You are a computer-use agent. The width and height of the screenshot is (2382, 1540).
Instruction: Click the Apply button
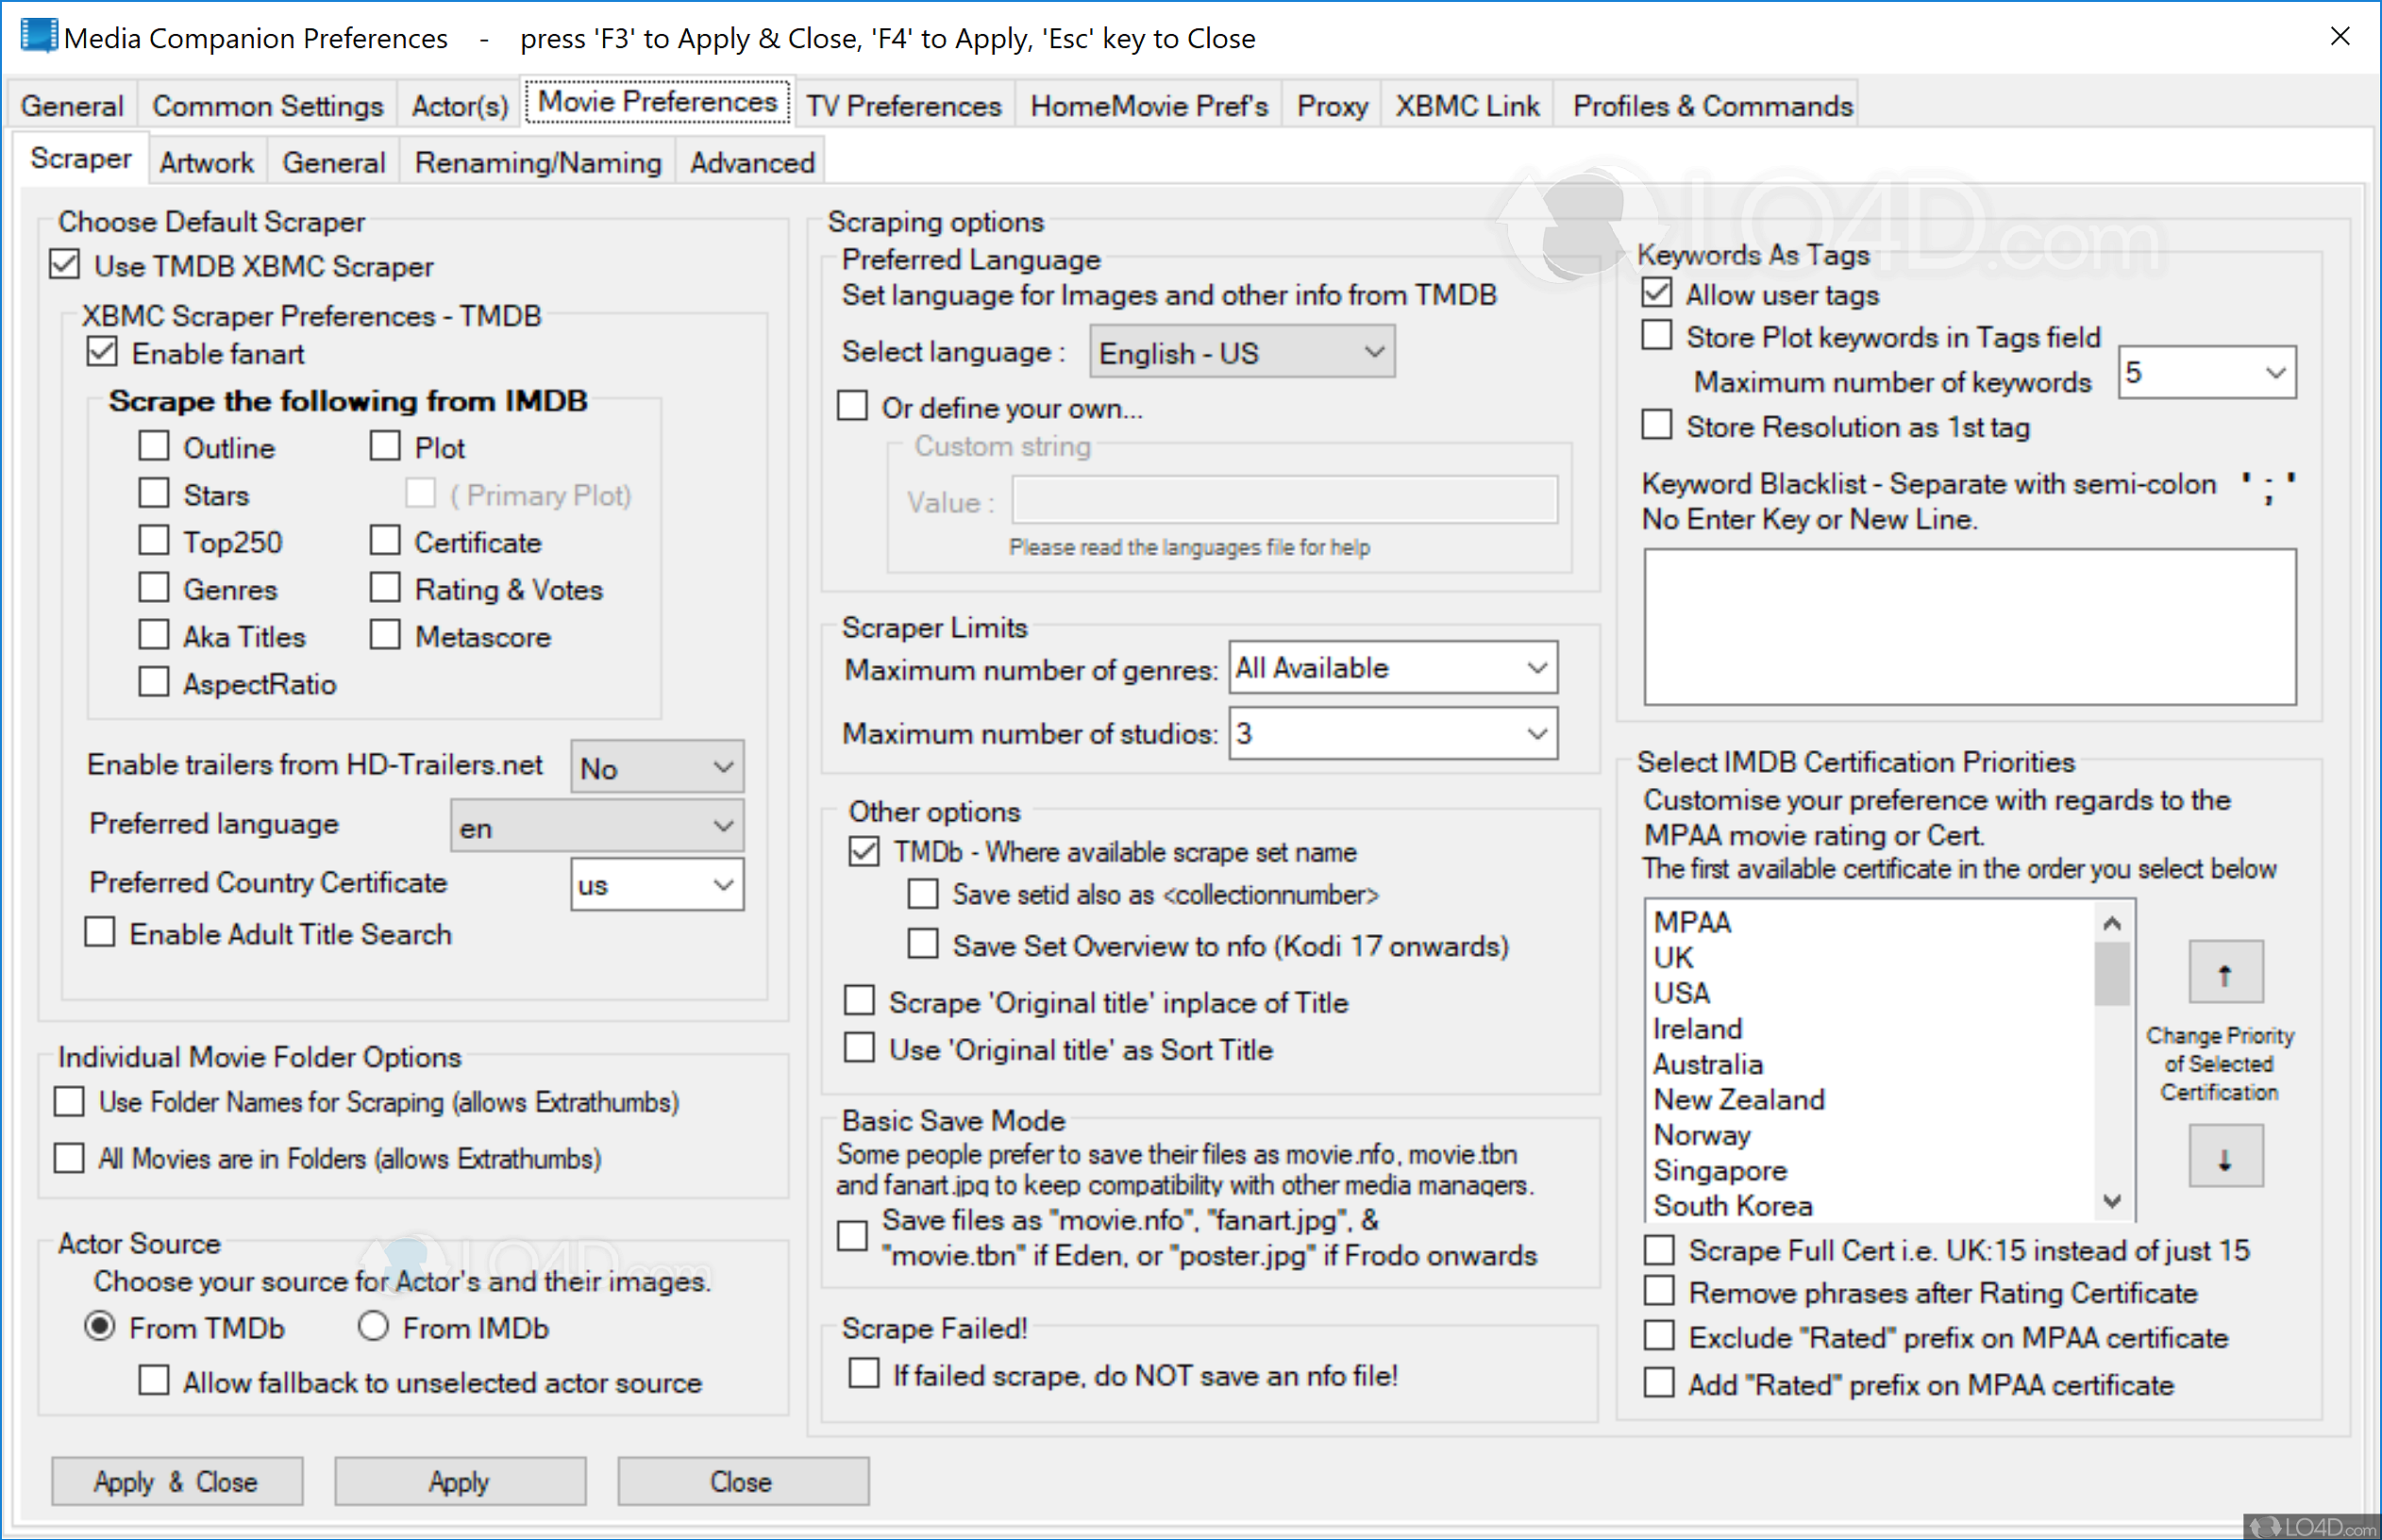460,1481
